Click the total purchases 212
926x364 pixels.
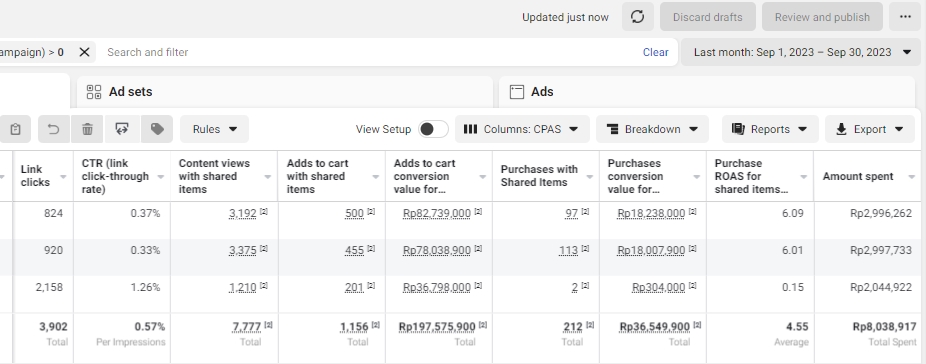click(x=573, y=327)
